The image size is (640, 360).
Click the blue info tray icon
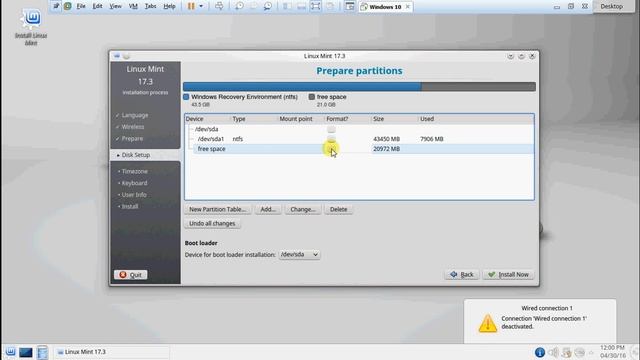540,352
